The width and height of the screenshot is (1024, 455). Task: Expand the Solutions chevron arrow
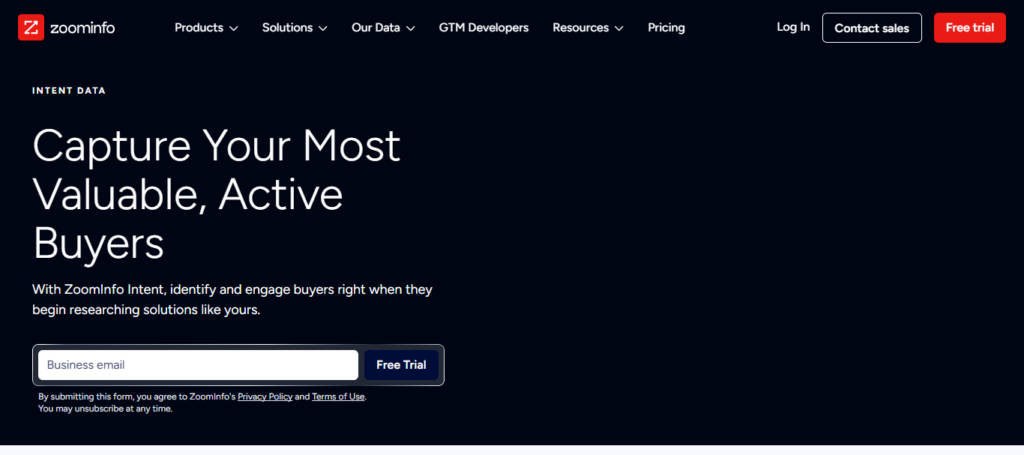coord(323,28)
